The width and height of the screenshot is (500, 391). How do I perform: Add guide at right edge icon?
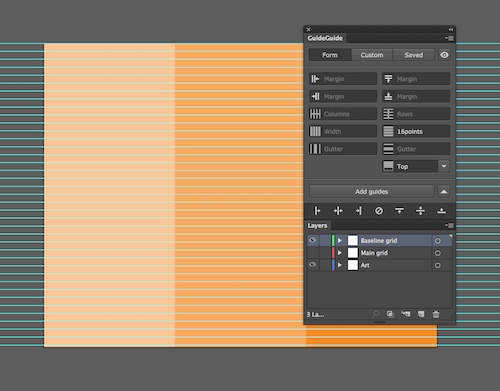pos(359,211)
